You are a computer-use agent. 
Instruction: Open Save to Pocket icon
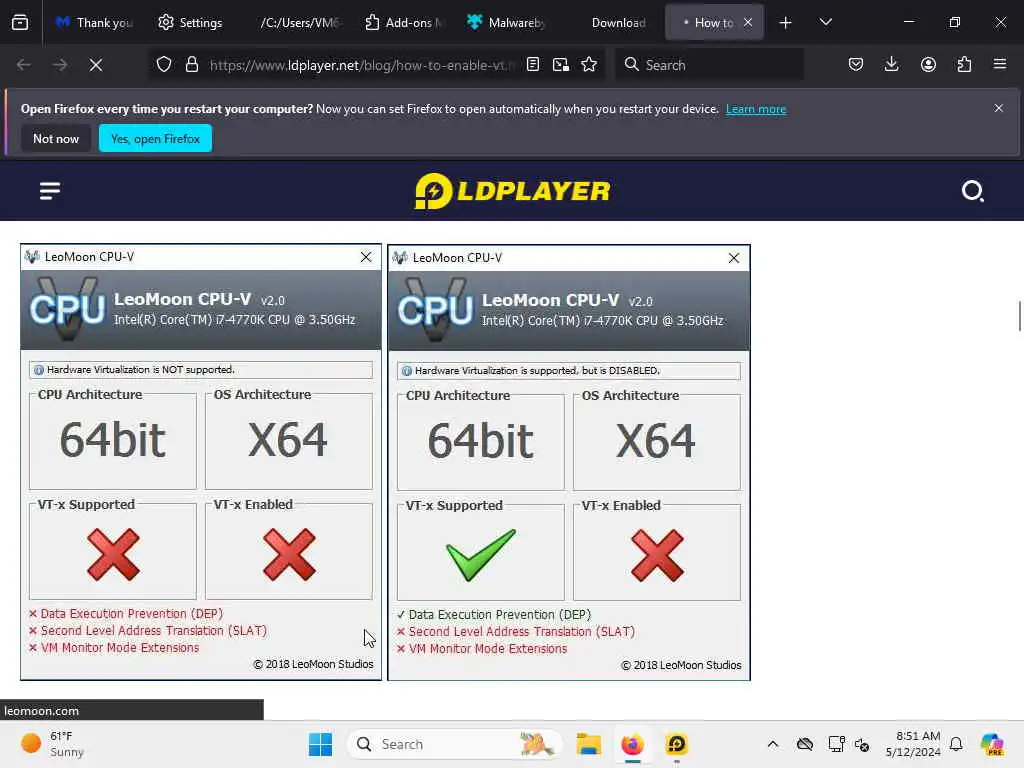coord(856,65)
